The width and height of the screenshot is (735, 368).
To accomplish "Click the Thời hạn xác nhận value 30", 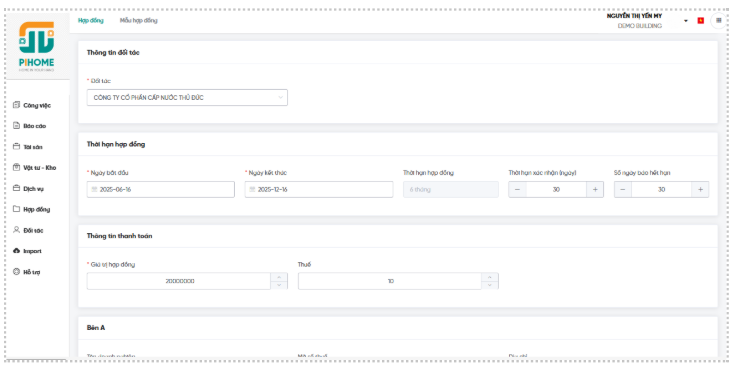I will click(x=556, y=189).
